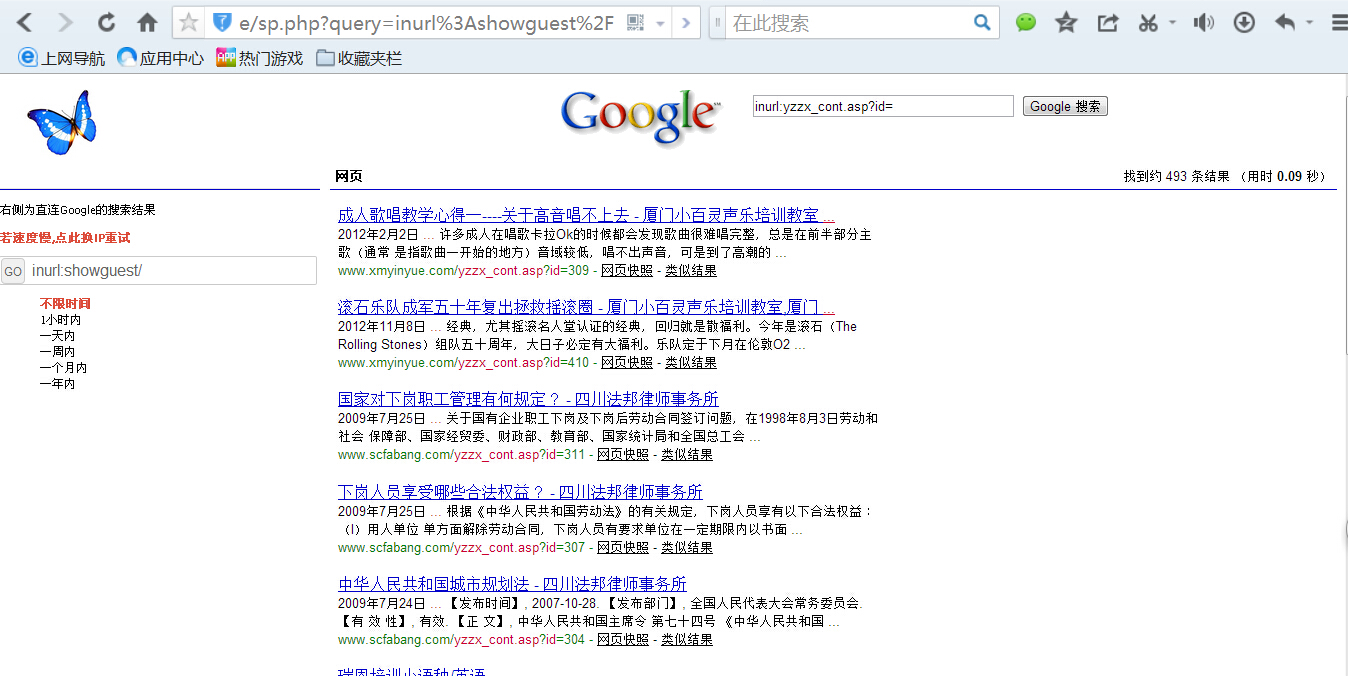Image resolution: width=1348 pixels, height=676 pixels.
Task: Click the browser 在此搜索 search box
Action: (x=848, y=23)
